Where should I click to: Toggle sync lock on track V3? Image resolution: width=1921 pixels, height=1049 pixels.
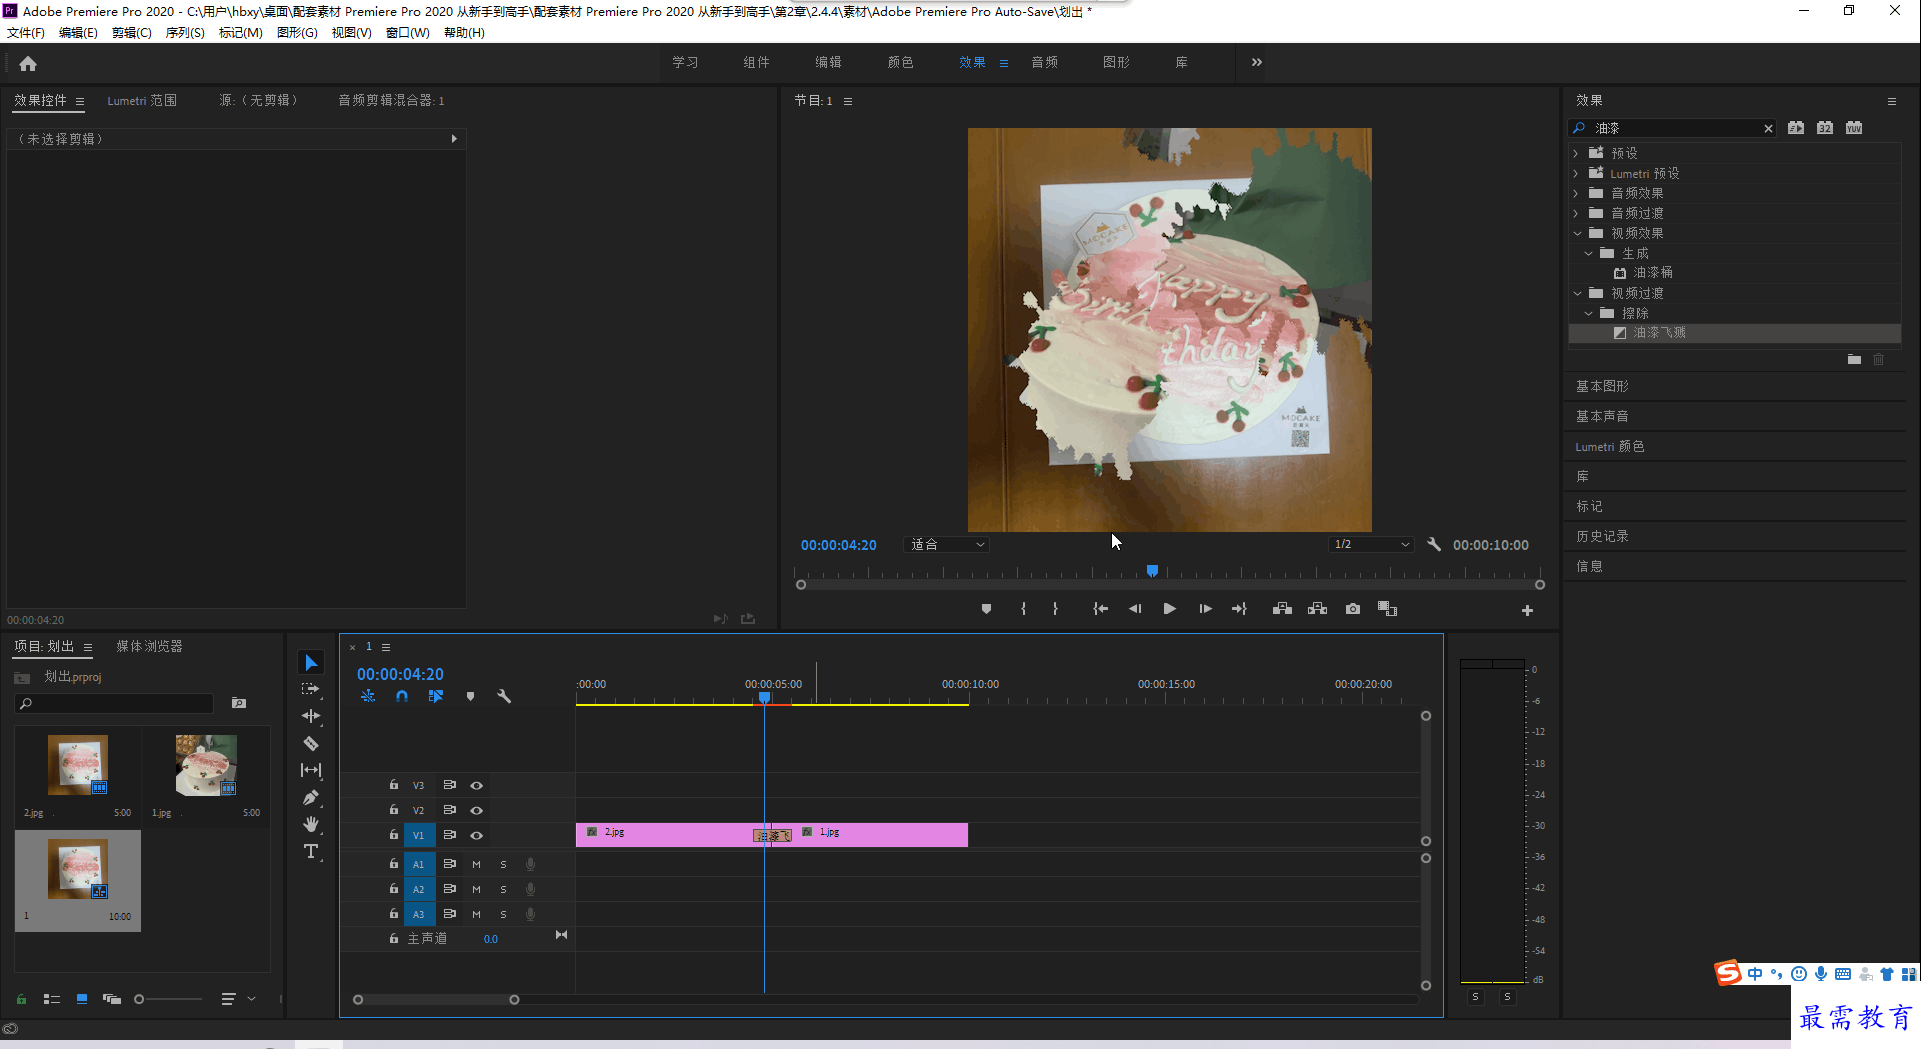(450, 785)
